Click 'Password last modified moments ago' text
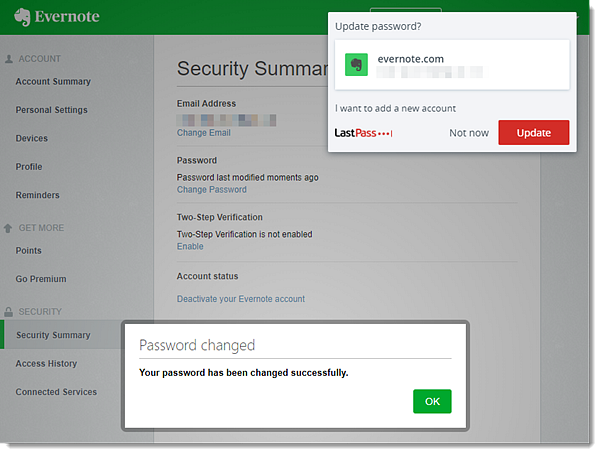 point(247,177)
